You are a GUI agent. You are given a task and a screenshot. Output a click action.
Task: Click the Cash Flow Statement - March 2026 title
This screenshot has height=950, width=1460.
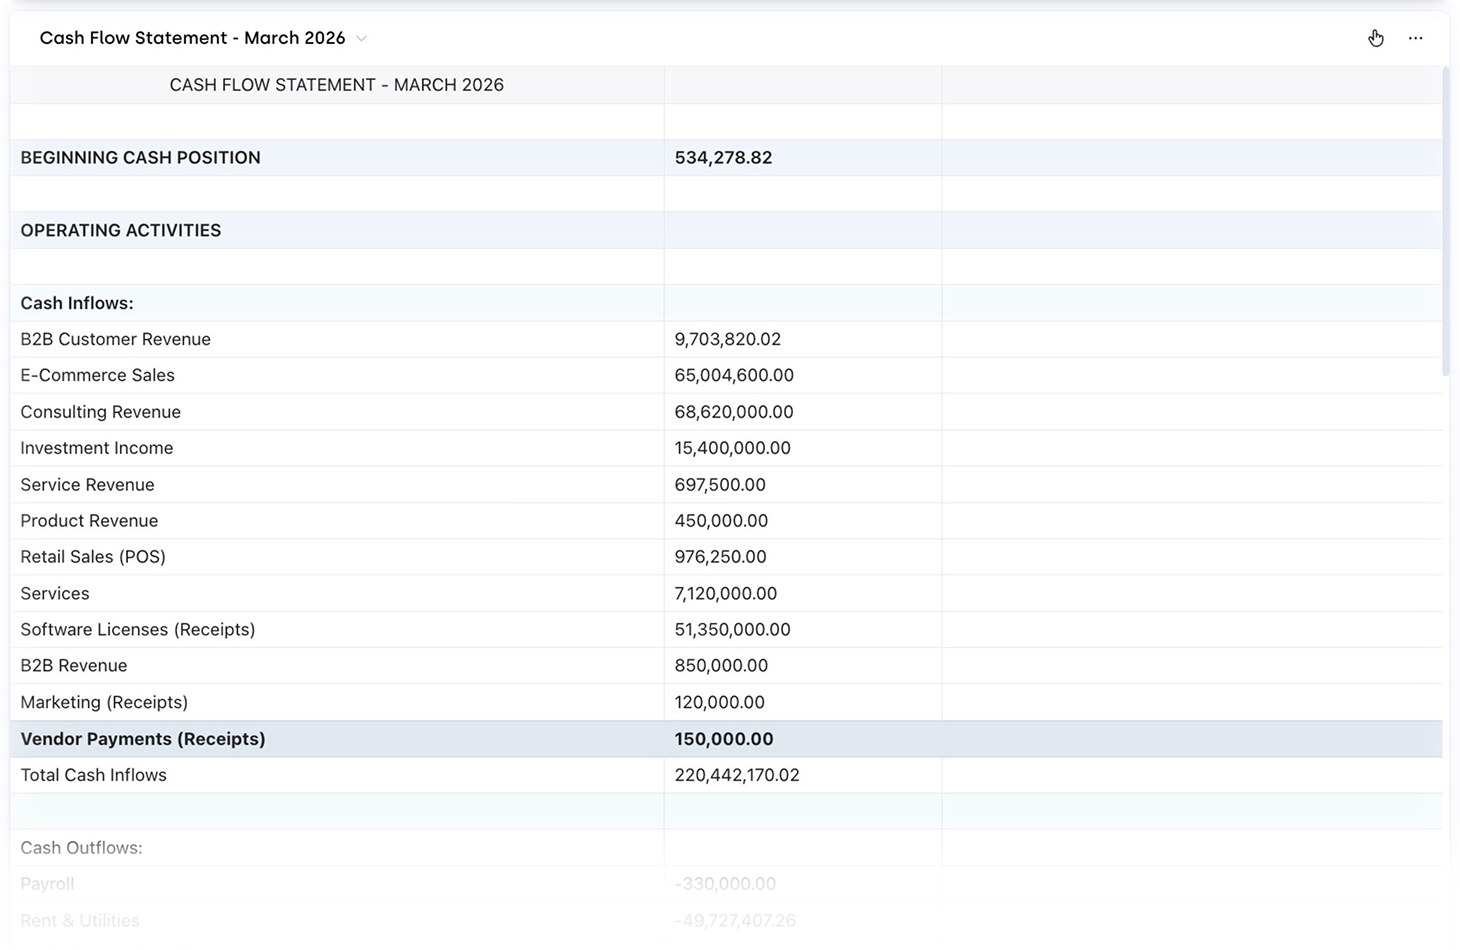click(192, 38)
